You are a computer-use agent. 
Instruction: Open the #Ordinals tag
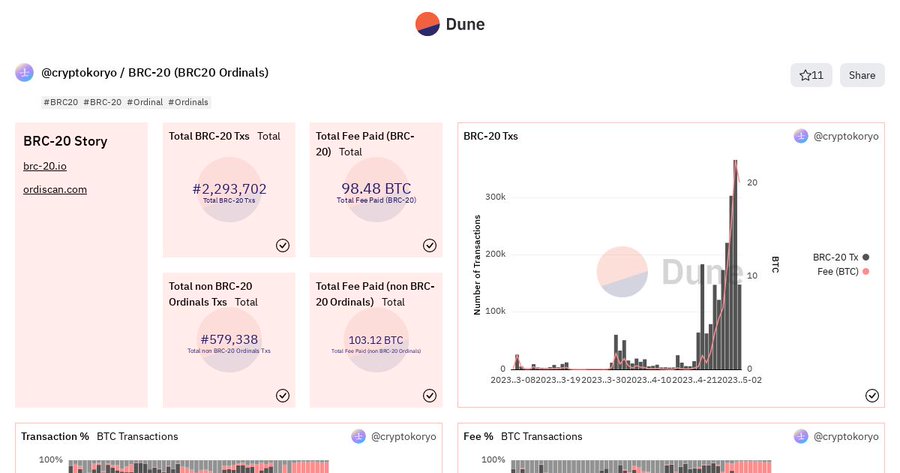pyautogui.click(x=188, y=102)
